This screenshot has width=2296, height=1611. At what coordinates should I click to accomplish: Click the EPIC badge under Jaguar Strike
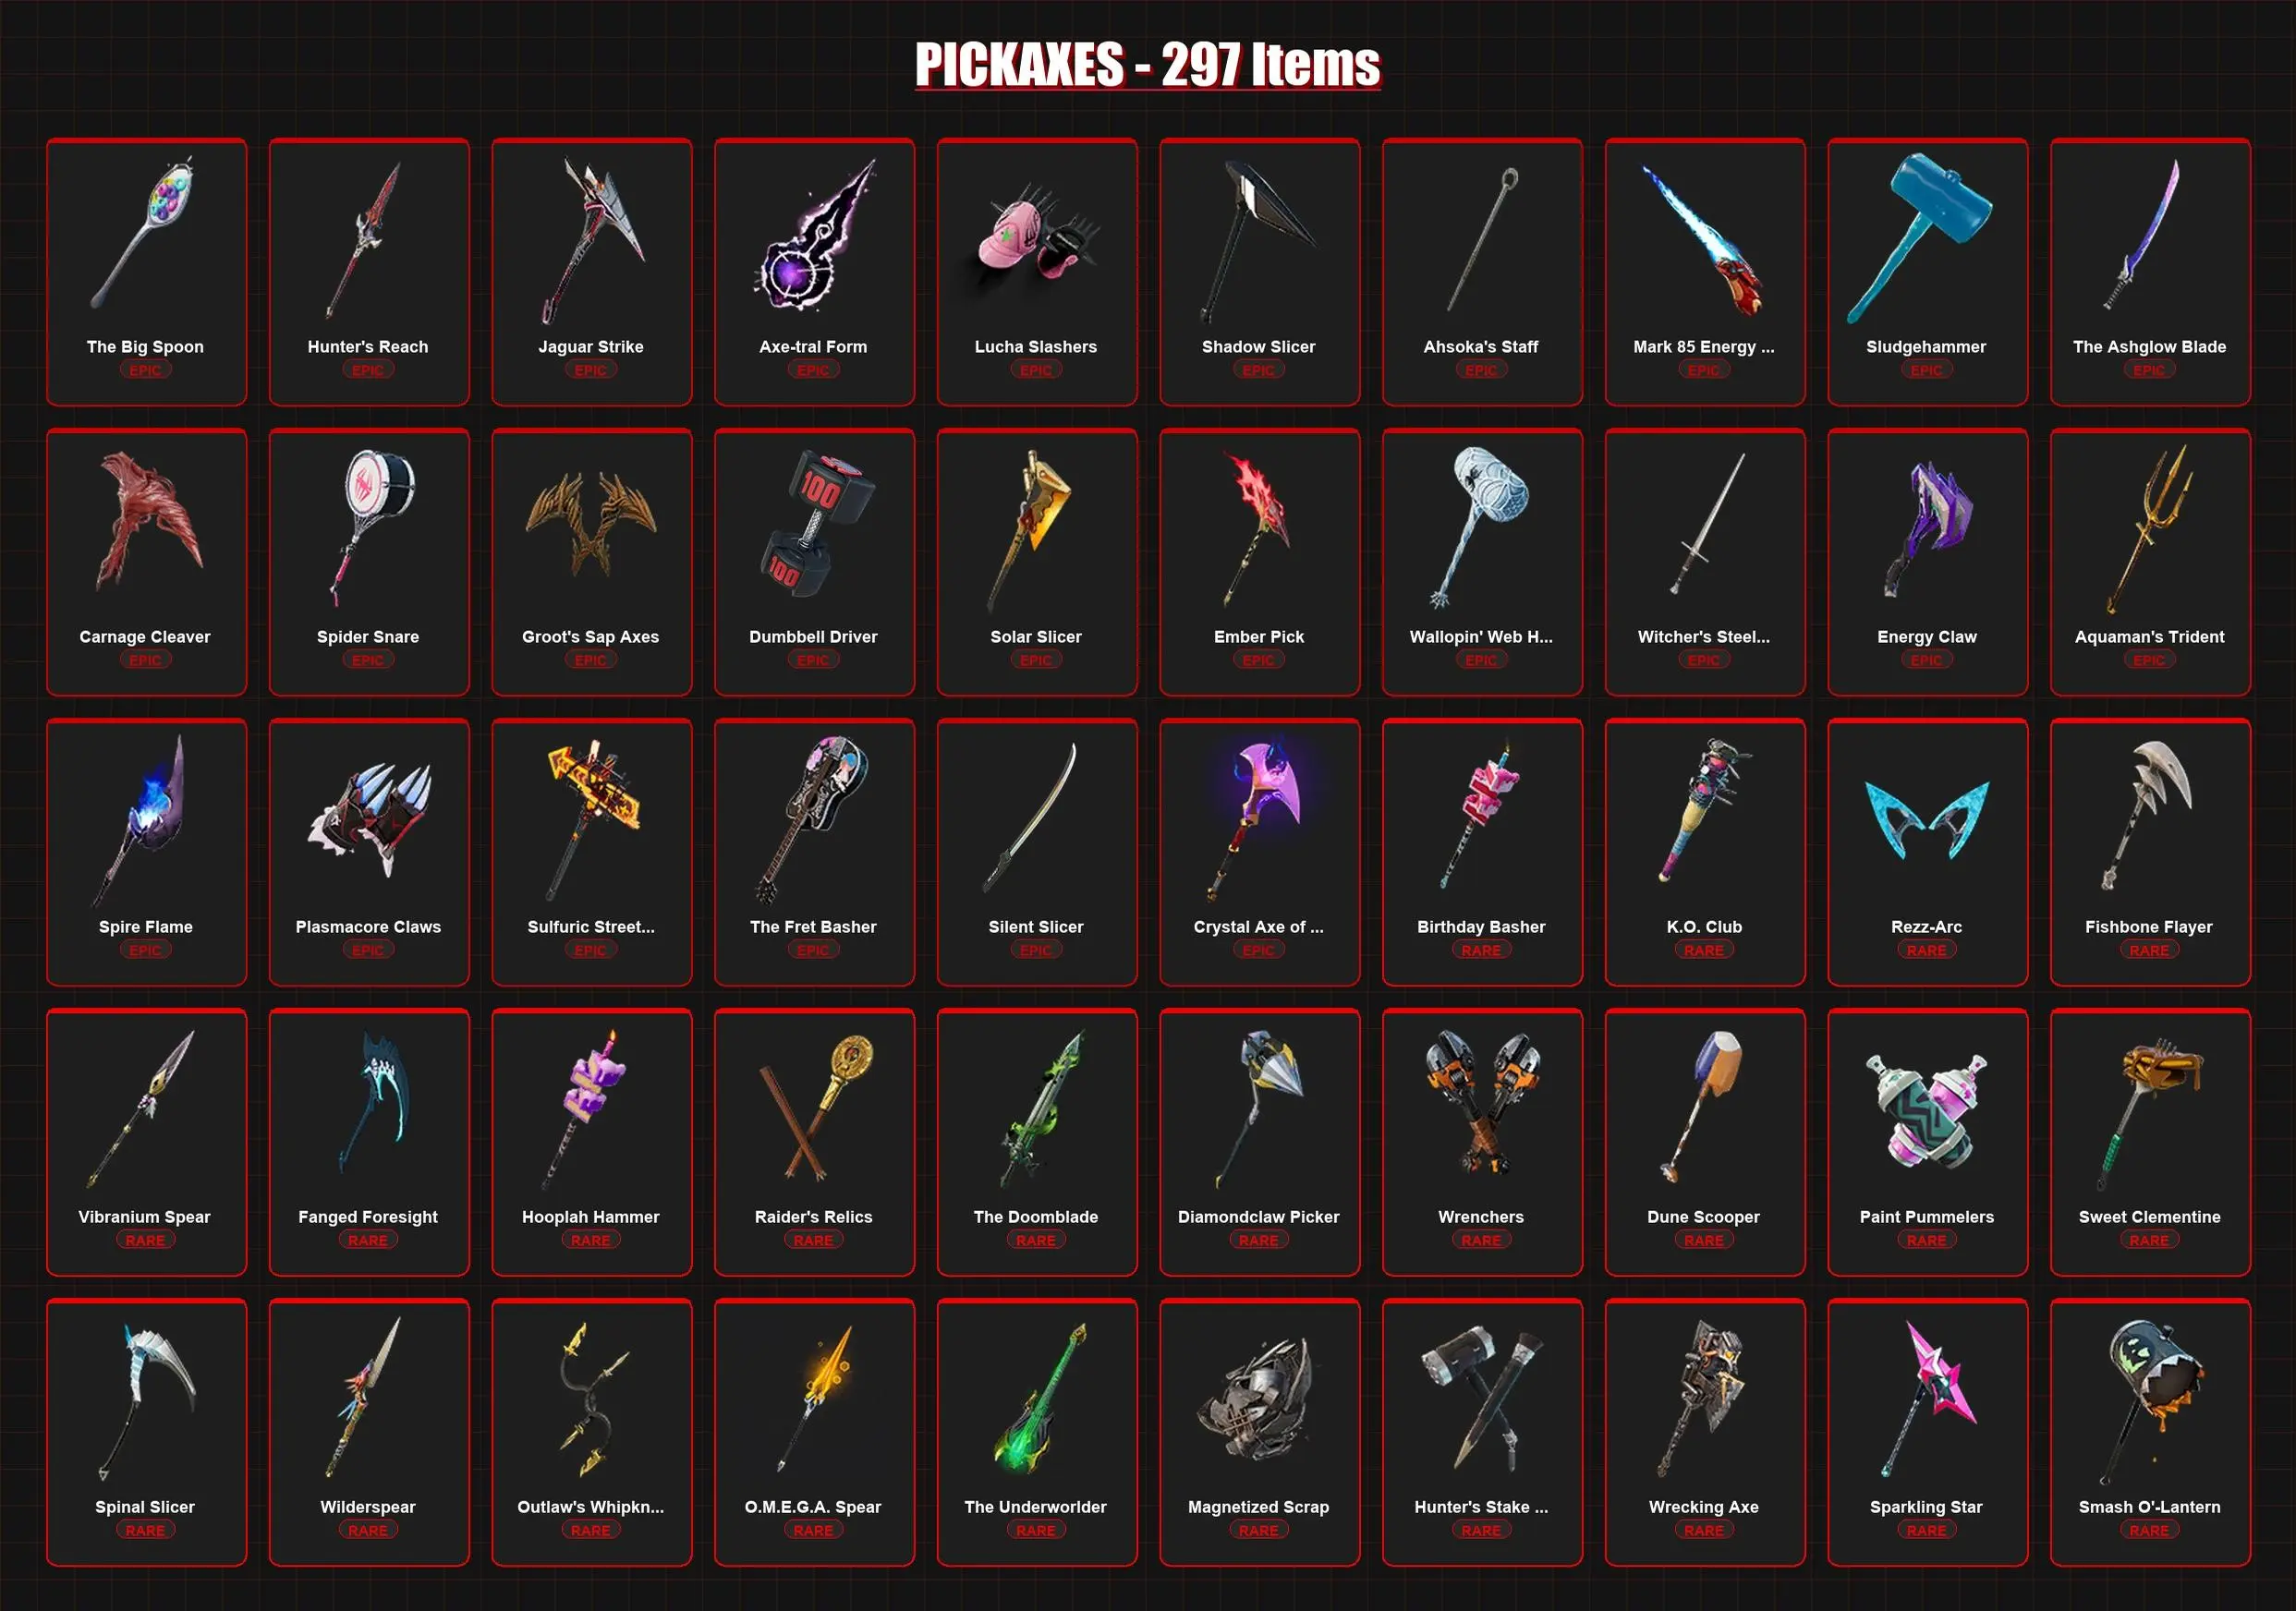[591, 370]
